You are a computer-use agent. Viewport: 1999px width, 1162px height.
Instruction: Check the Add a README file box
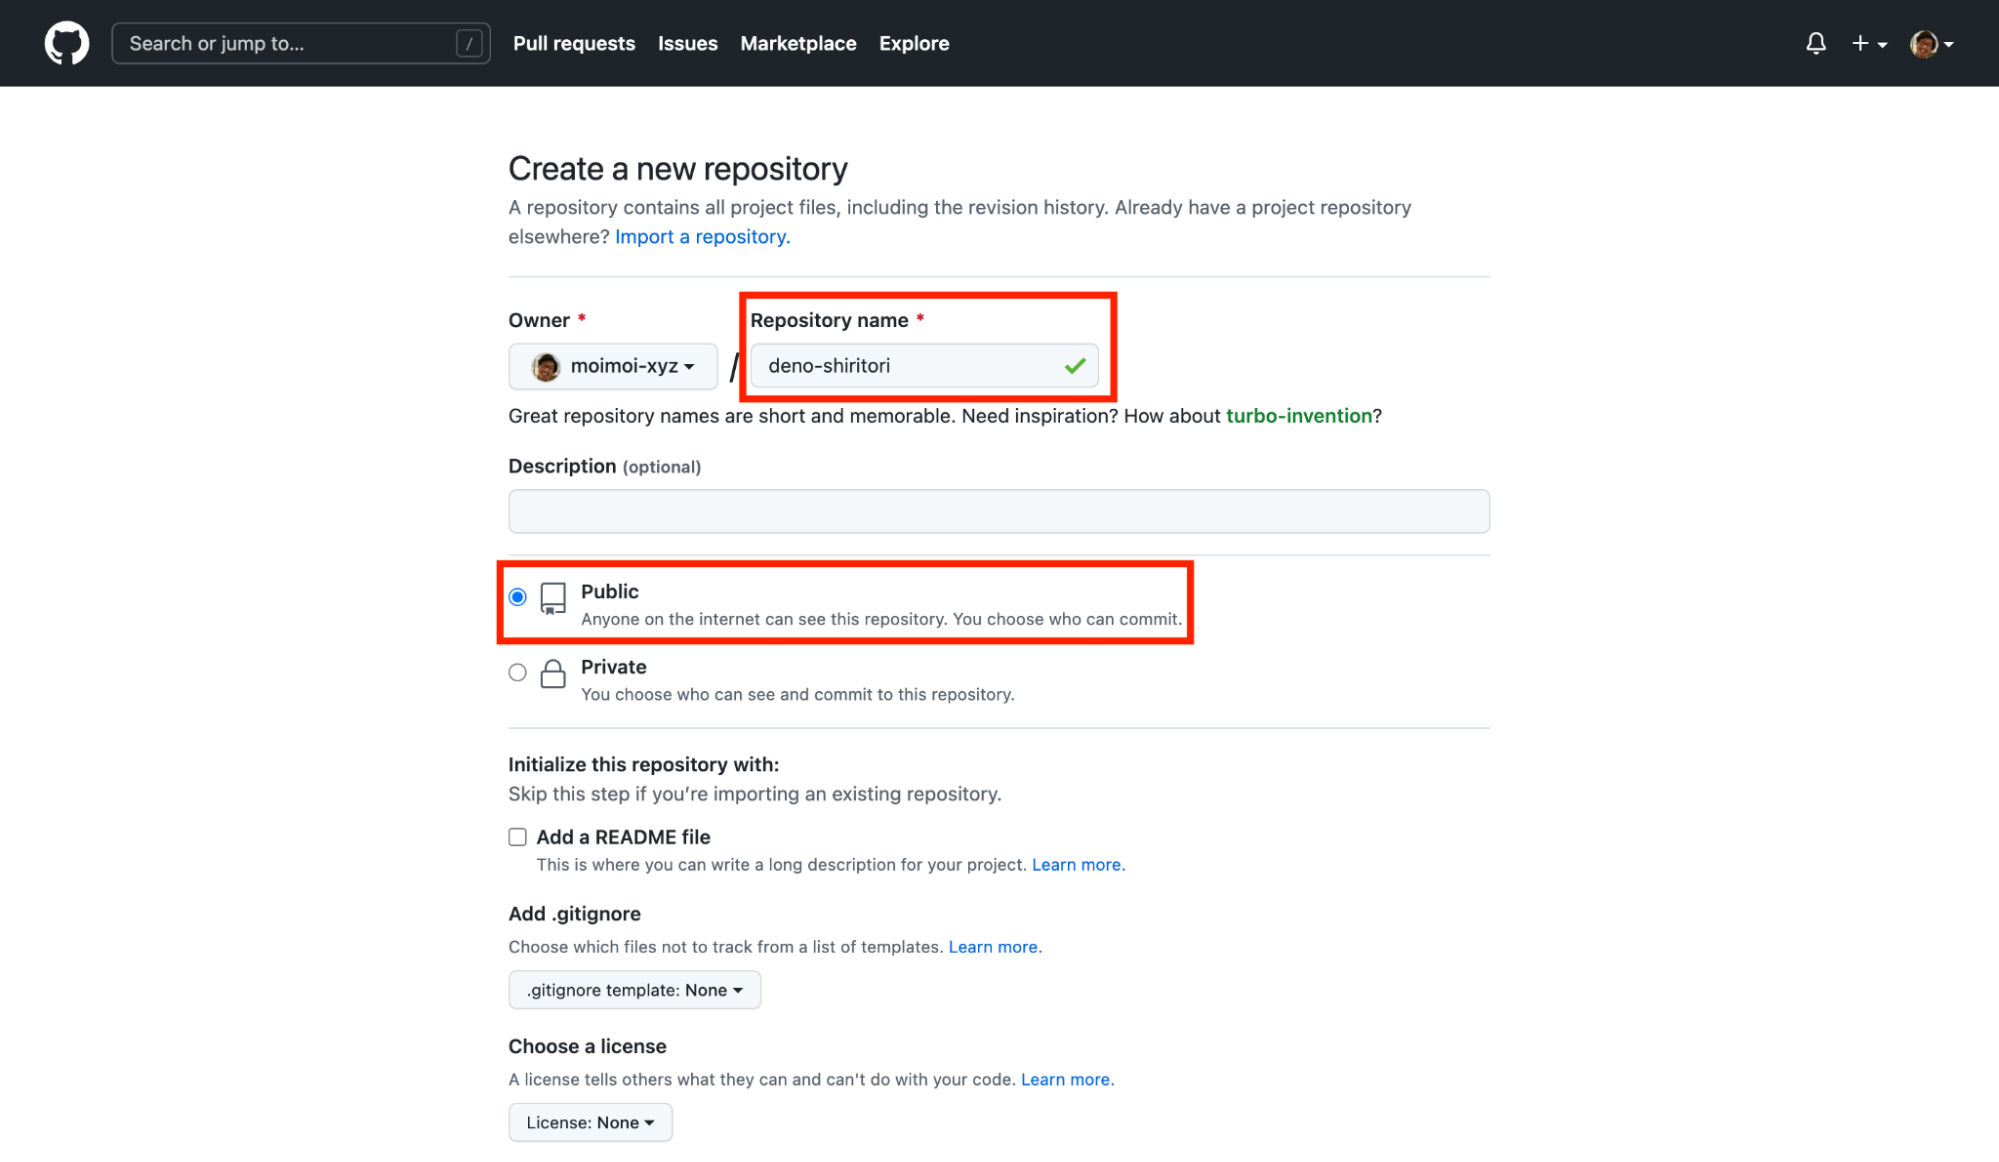517,837
